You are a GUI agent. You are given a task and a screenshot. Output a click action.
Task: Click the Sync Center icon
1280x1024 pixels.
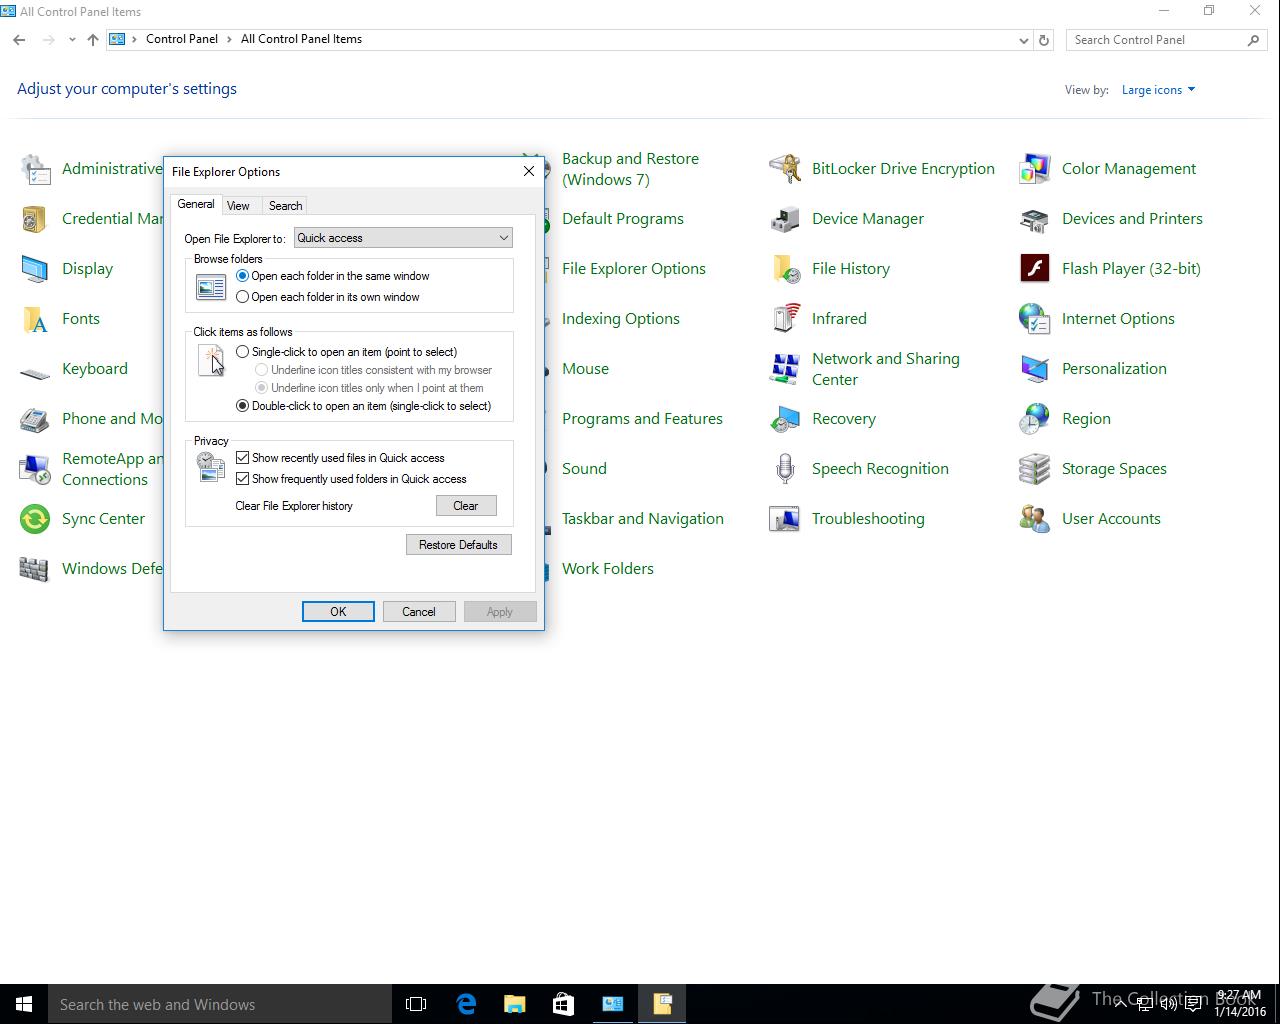click(x=35, y=519)
